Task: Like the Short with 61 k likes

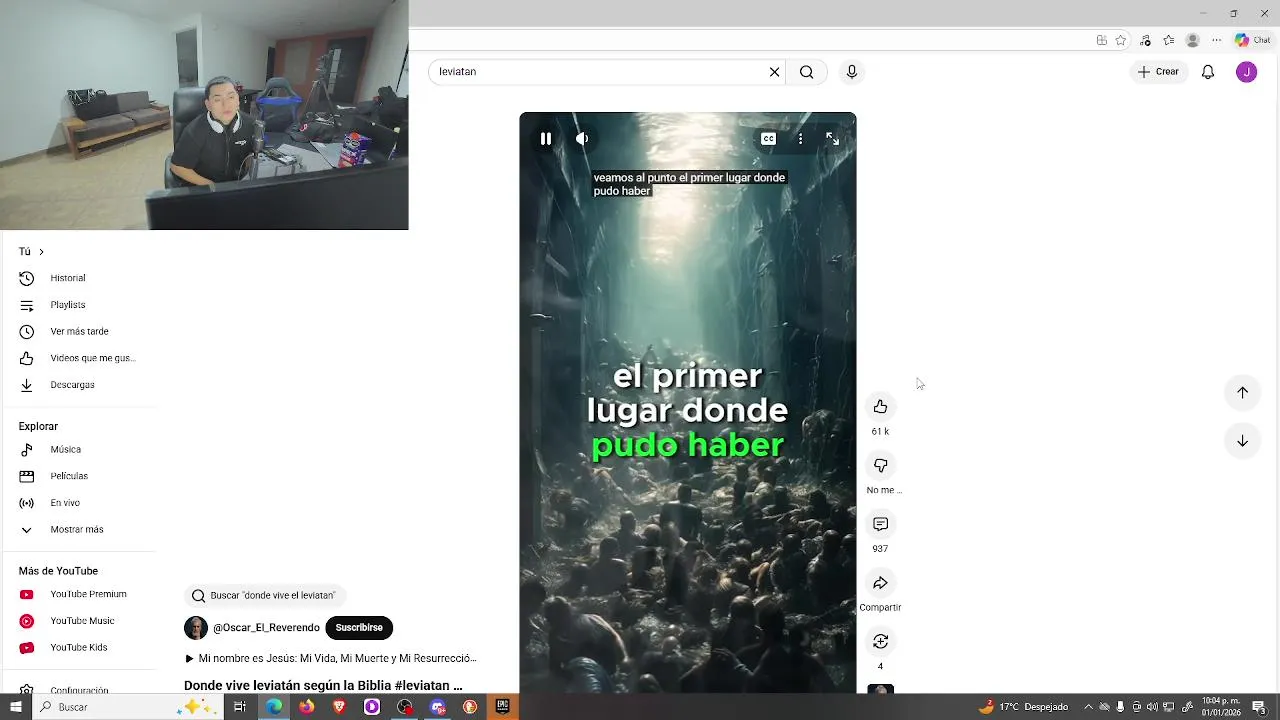Action: pos(880,407)
